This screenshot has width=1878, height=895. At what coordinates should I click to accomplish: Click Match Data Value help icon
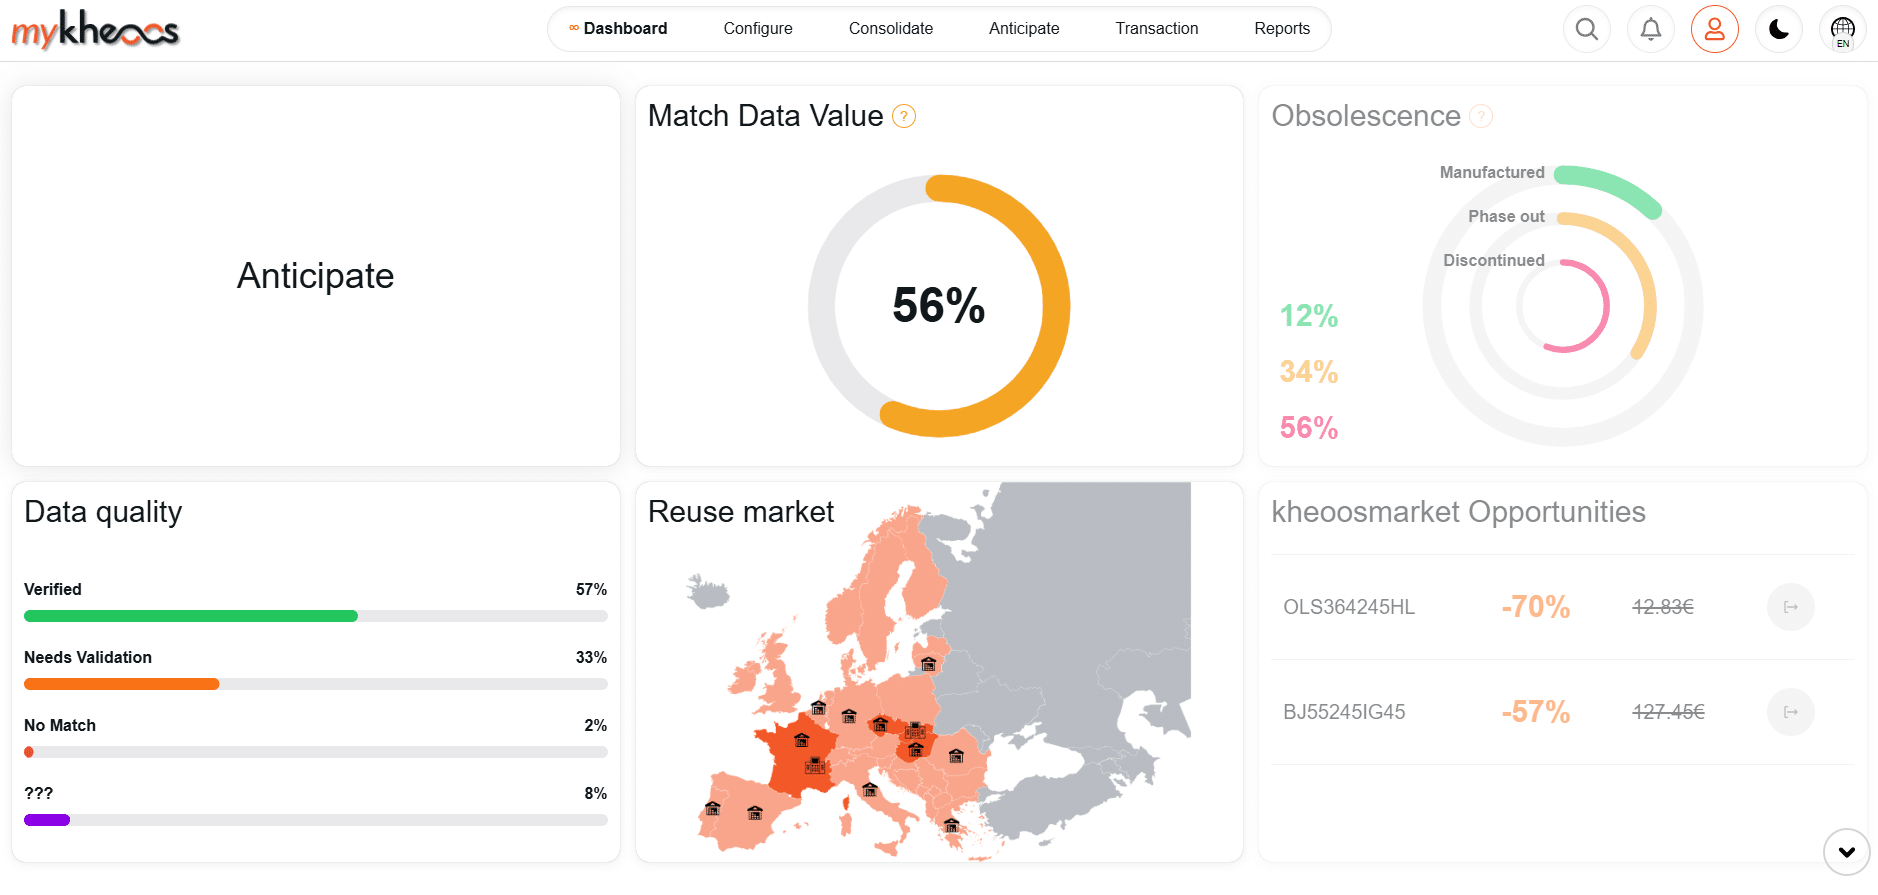[903, 116]
